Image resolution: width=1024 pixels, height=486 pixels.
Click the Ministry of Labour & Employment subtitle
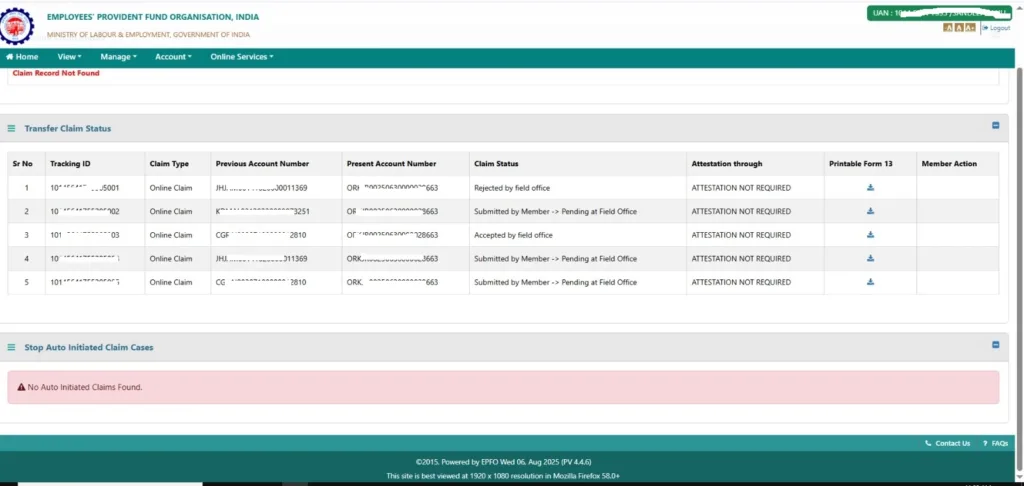pos(148,35)
